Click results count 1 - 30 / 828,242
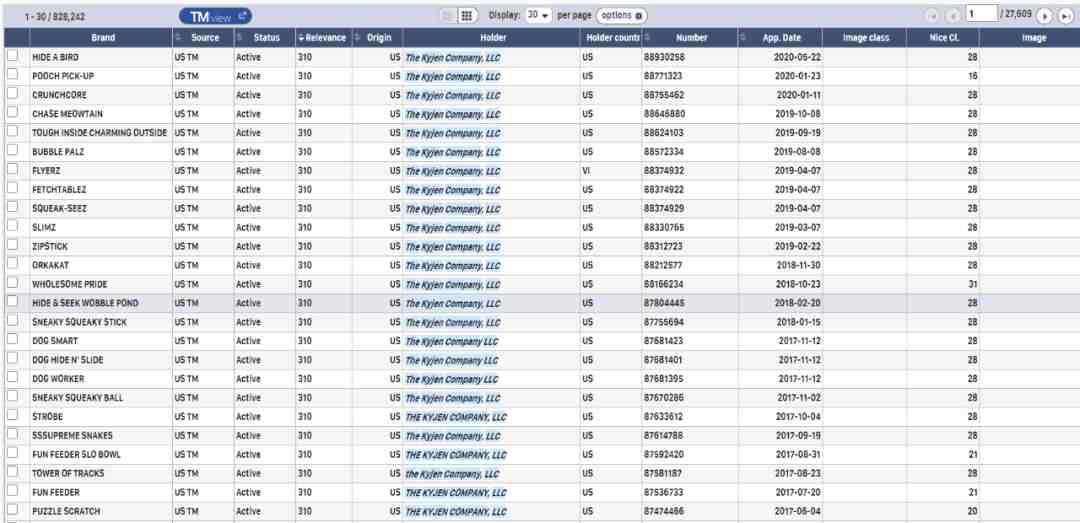 point(55,16)
